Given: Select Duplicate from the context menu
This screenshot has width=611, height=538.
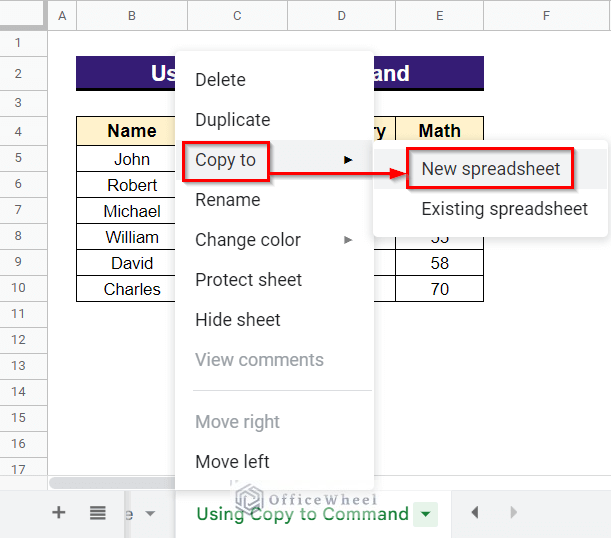Looking at the screenshot, I should click(232, 120).
